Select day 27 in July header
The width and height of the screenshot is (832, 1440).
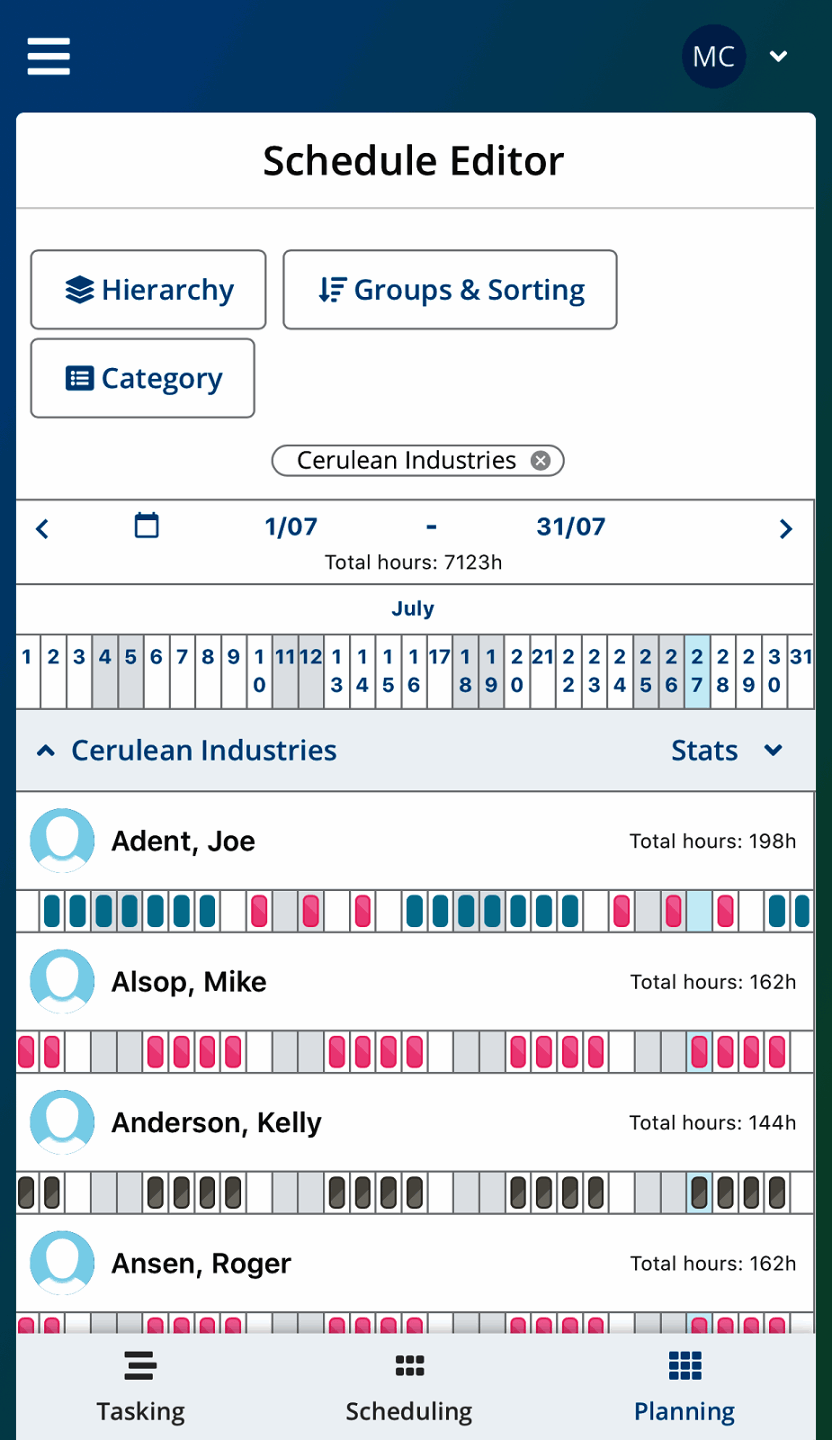698,672
